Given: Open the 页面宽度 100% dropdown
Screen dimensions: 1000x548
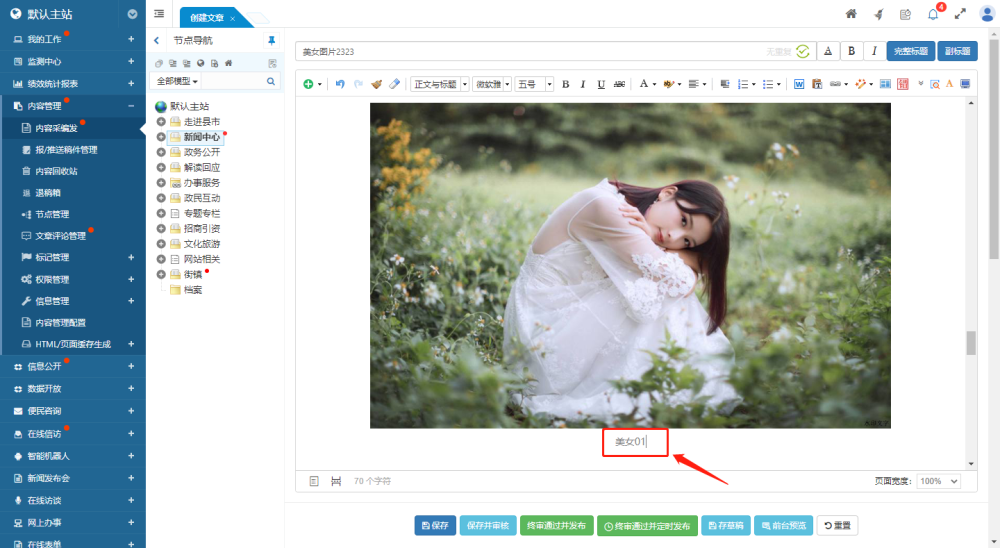Looking at the screenshot, I should (939, 481).
